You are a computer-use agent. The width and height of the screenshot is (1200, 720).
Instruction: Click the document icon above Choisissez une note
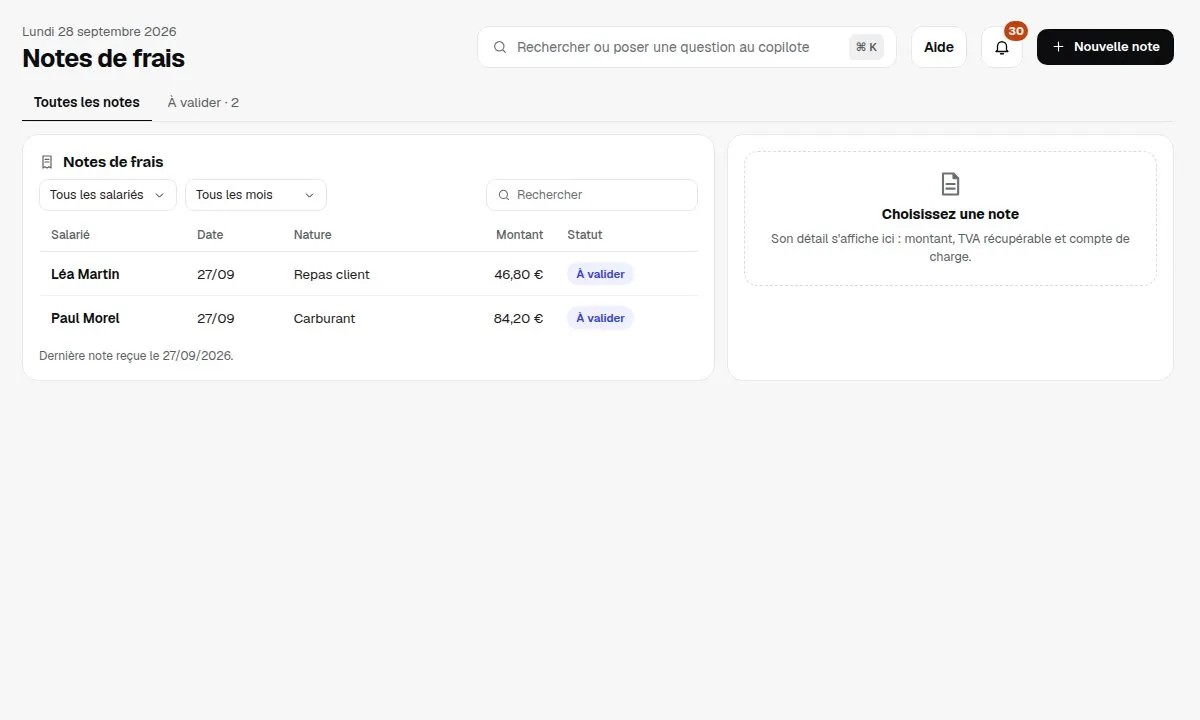coord(950,184)
